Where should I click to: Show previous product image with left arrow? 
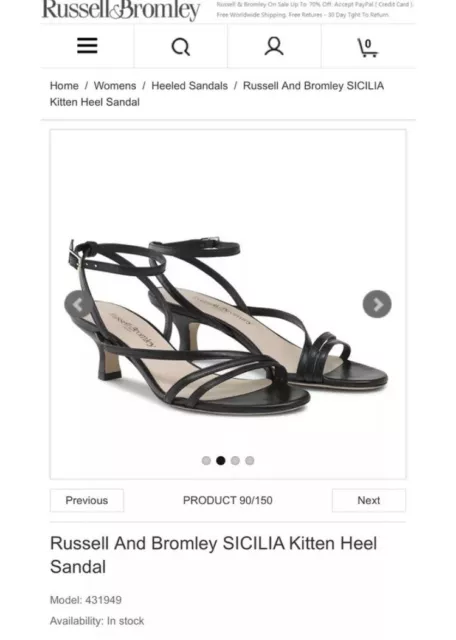[x=78, y=304]
